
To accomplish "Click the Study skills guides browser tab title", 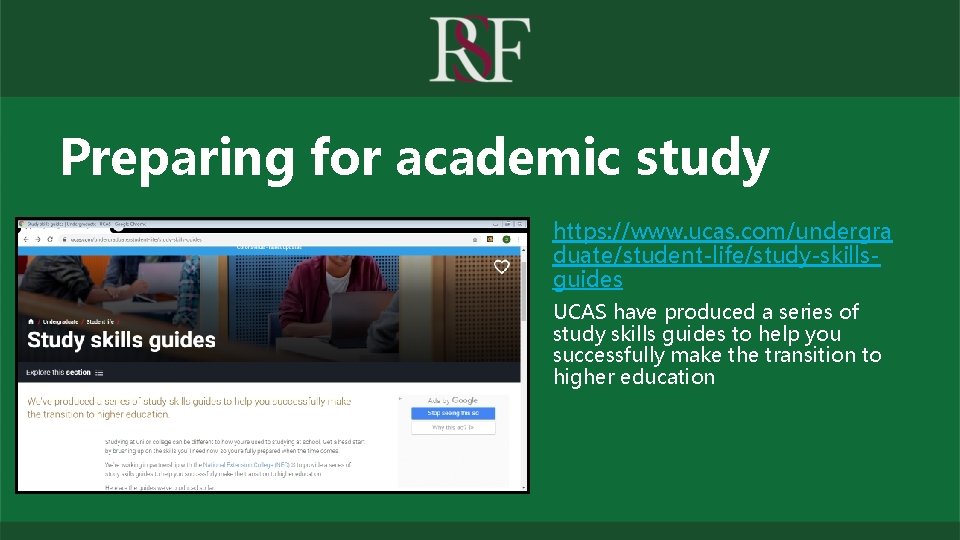I will pos(86,224).
